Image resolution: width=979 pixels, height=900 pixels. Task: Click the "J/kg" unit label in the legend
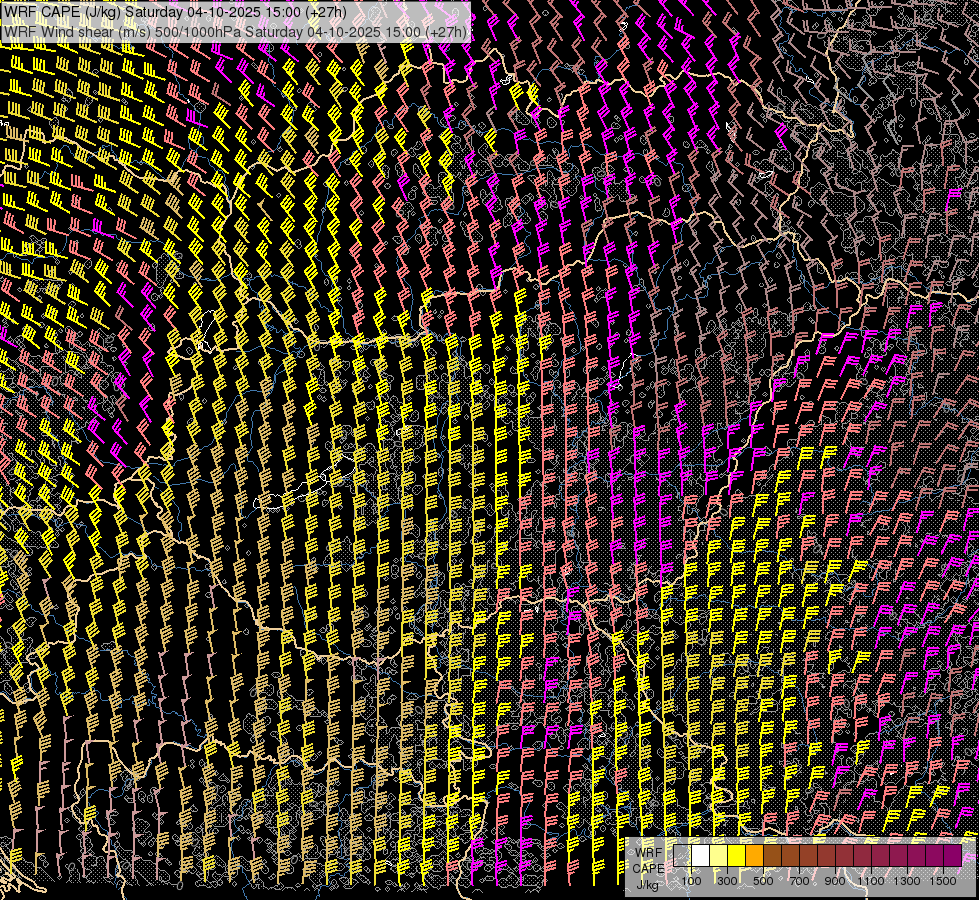coord(648,884)
